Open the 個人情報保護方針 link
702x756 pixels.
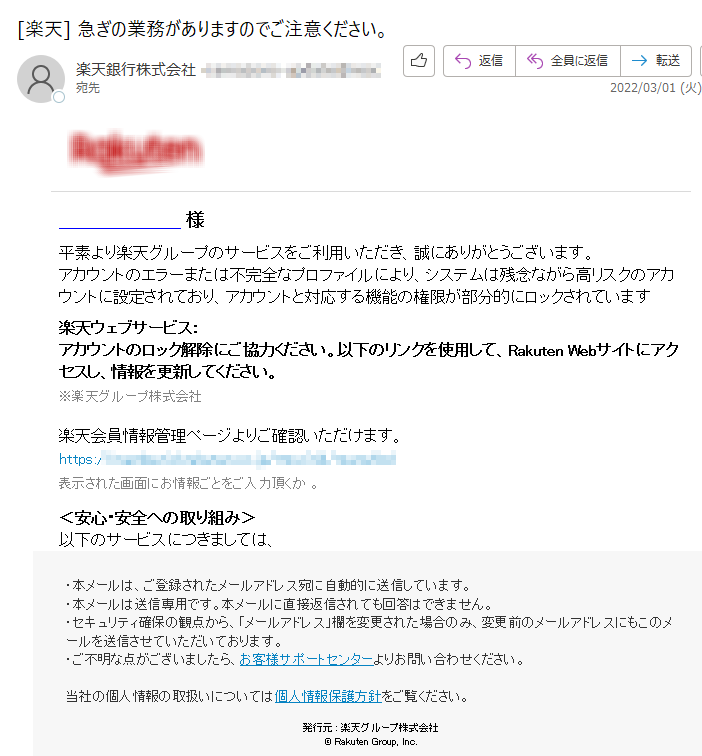(x=328, y=696)
